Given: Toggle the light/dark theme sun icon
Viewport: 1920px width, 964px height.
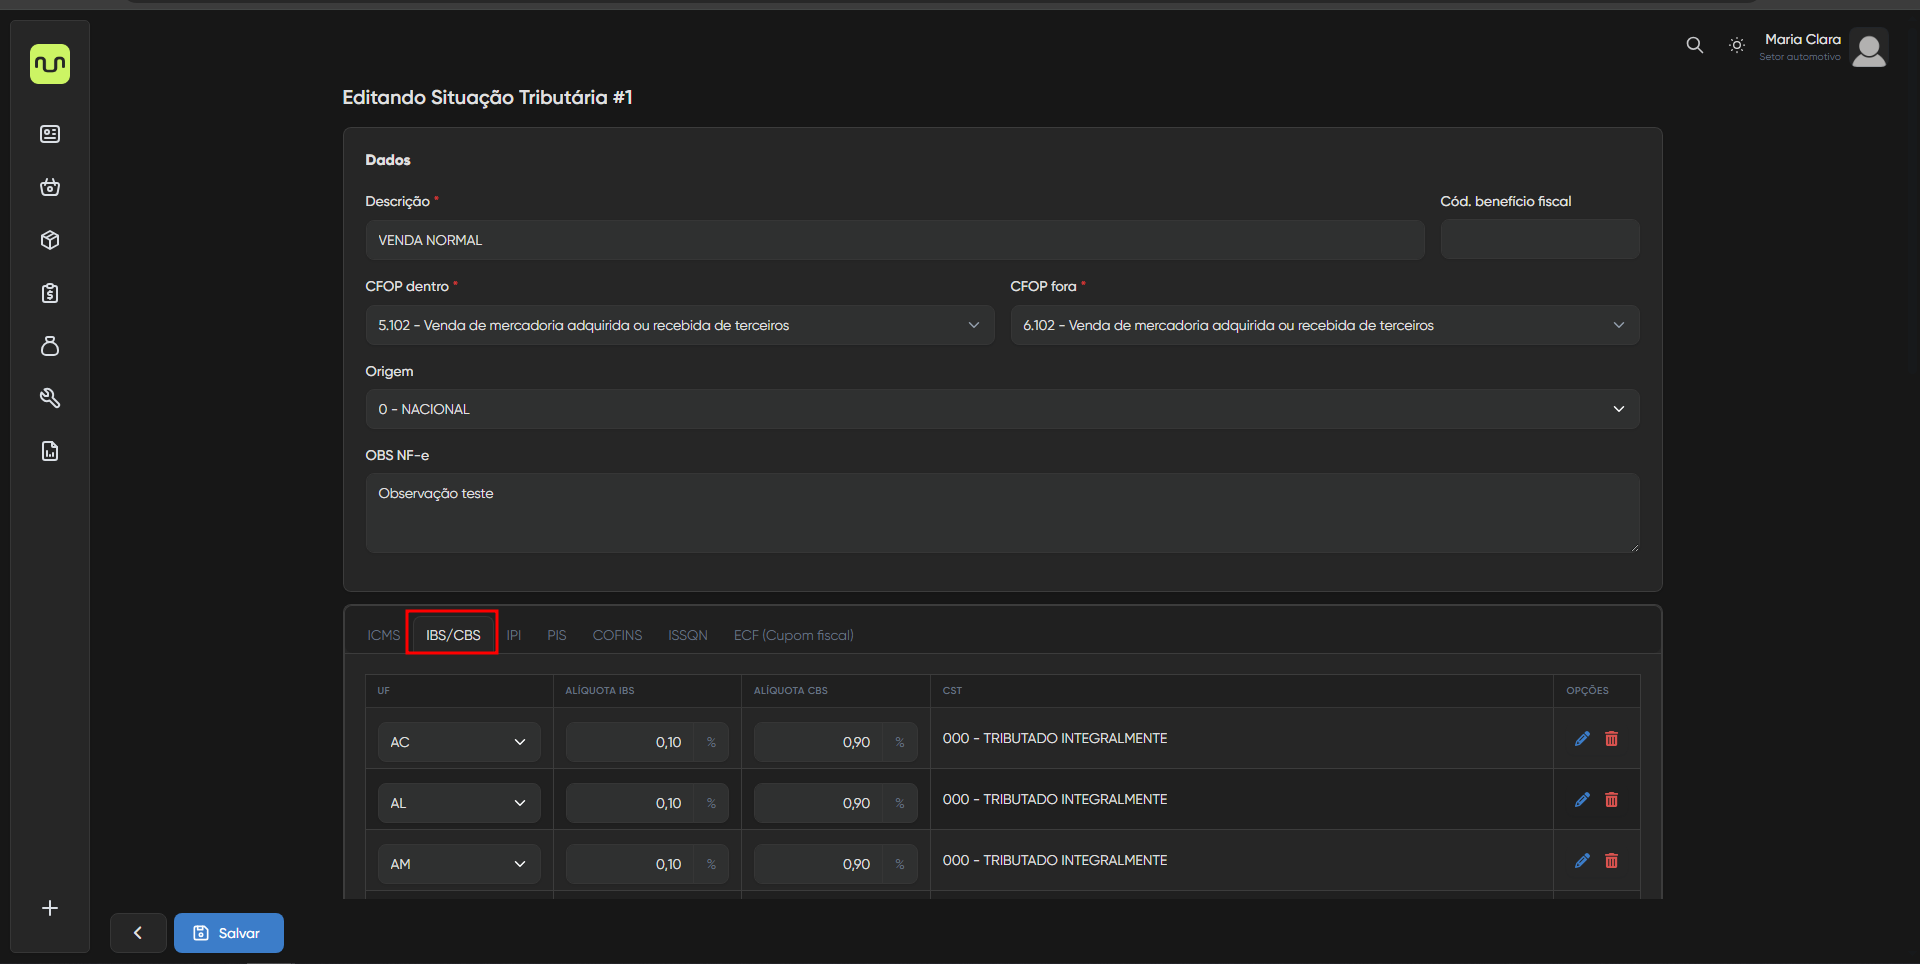Looking at the screenshot, I should (1737, 45).
